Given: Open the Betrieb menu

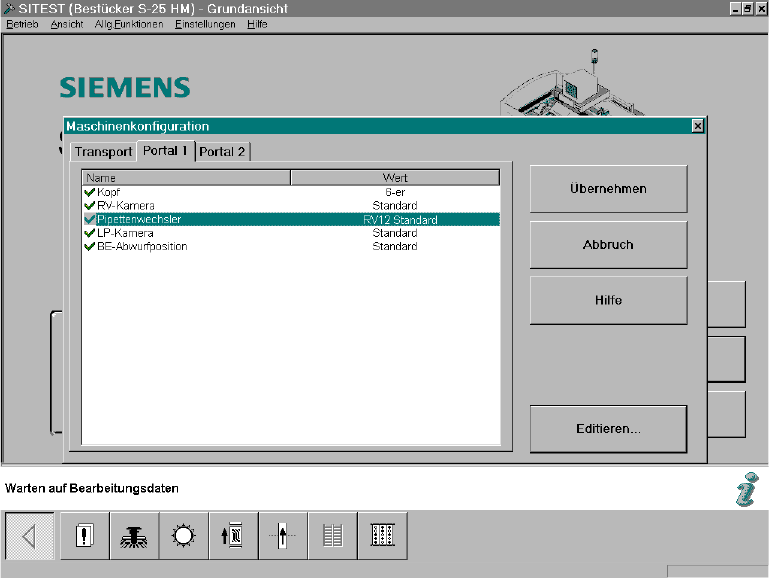Looking at the screenshot, I should click(x=22, y=24).
